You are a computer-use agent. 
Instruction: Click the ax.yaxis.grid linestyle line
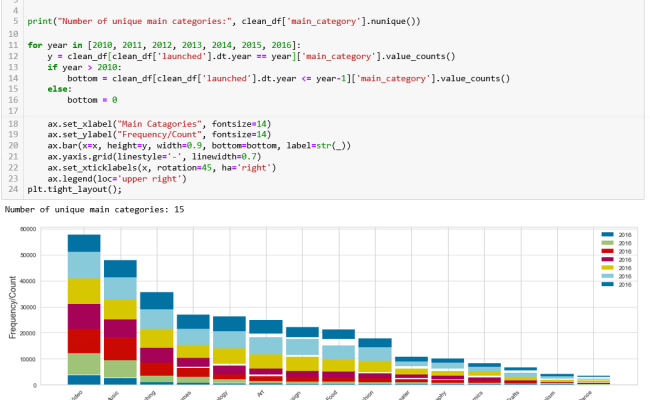pyautogui.click(x=154, y=157)
